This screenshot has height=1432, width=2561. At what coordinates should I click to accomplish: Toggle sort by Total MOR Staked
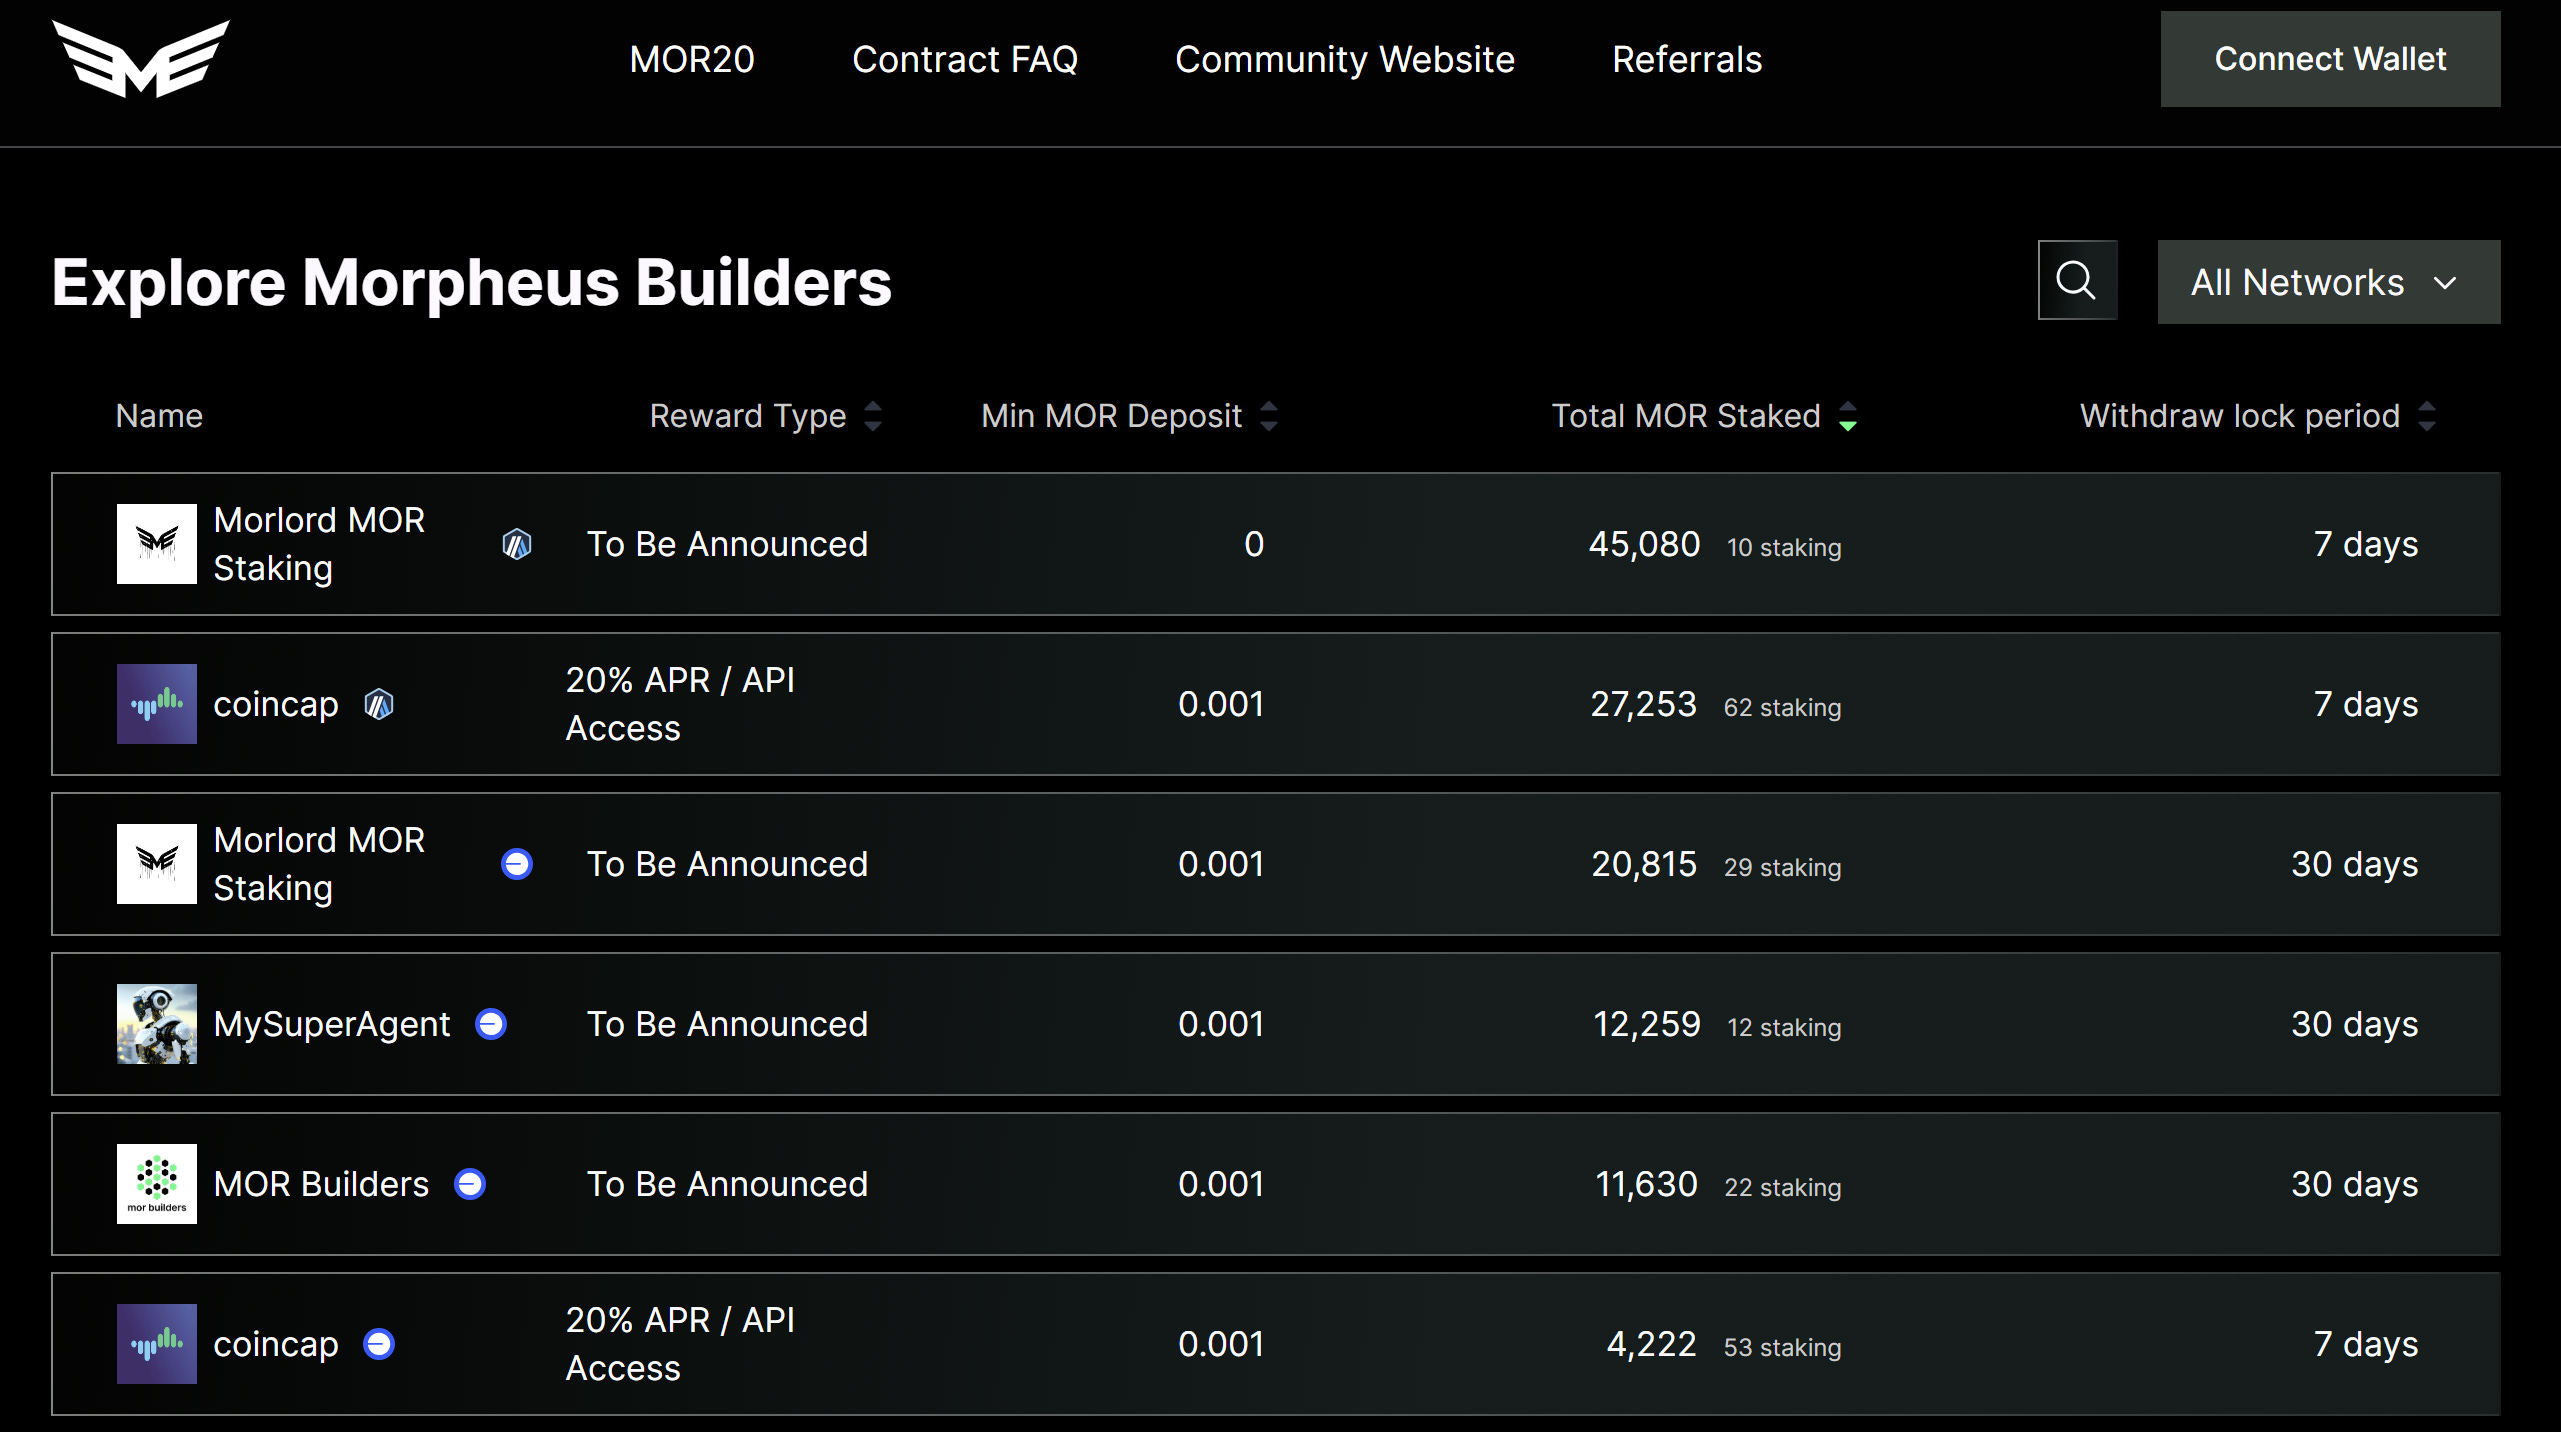(1848, 416)
